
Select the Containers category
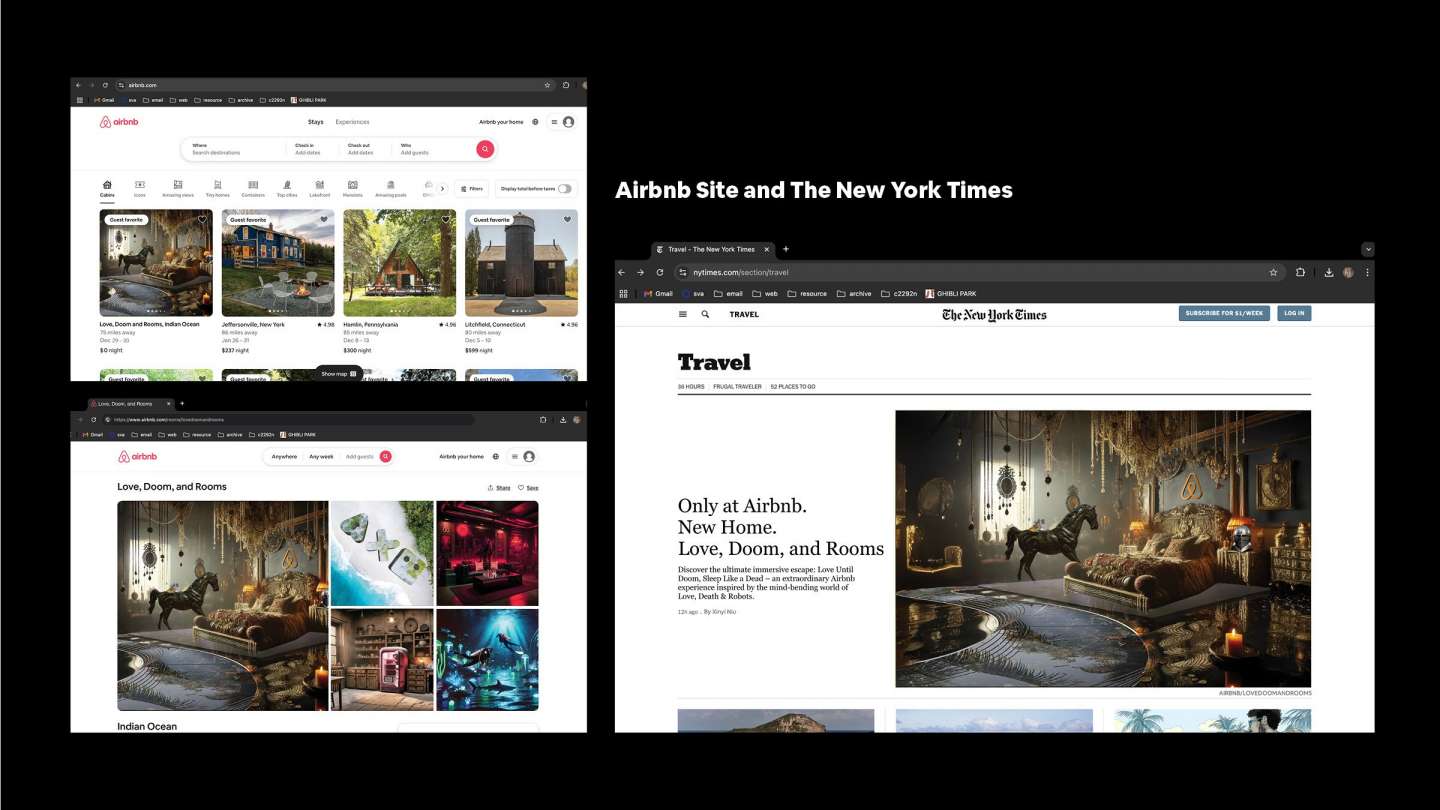[253, 188]
